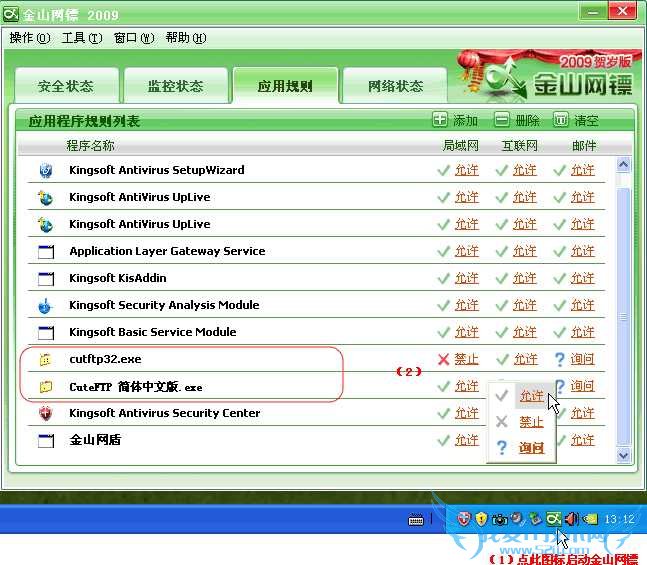The width and height of the screenshot is (647, 565).
Task: Switch to 安全状态 tab
Action: click(66, 86)
